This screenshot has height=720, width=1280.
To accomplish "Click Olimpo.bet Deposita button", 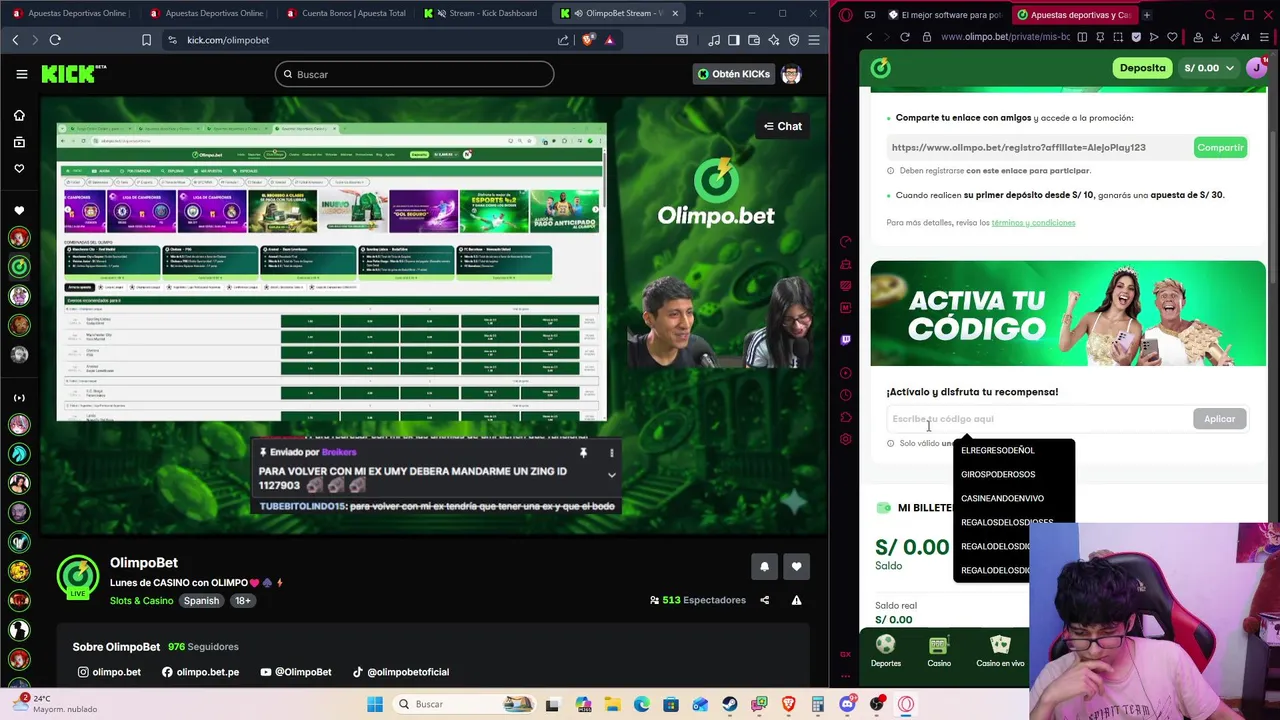I will pos(1142,68).
